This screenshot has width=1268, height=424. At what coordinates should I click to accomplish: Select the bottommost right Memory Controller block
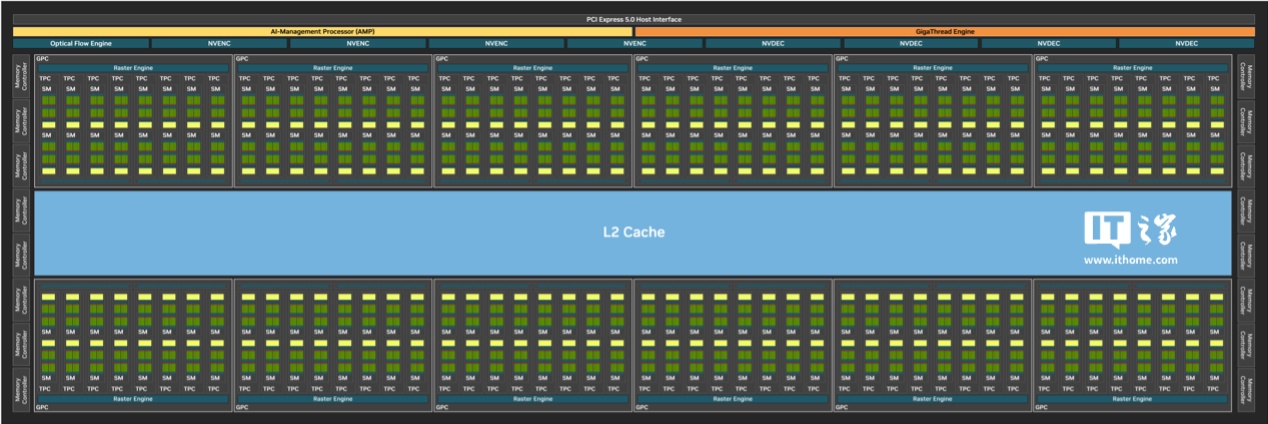(1245, 390)
